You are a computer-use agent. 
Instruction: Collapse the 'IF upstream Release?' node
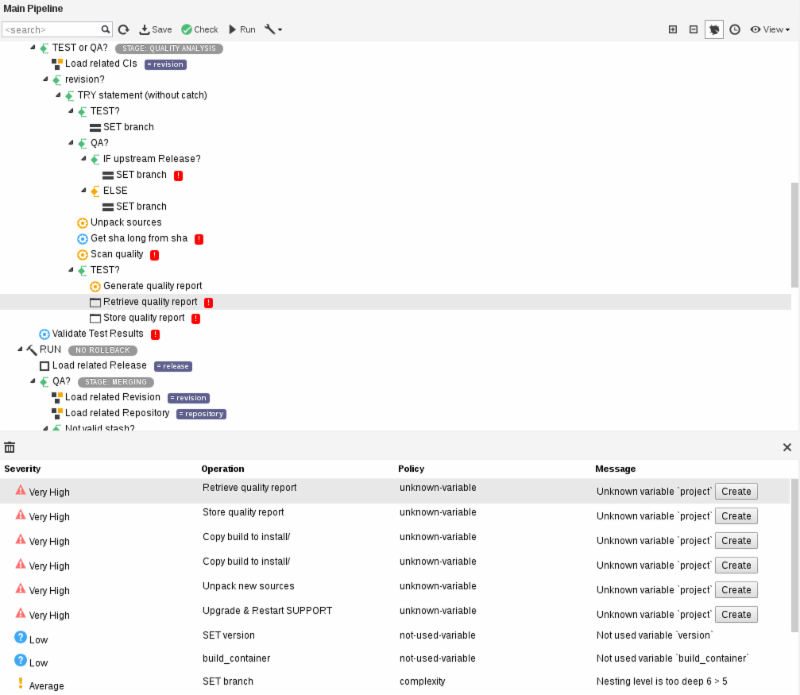[84, 159]
